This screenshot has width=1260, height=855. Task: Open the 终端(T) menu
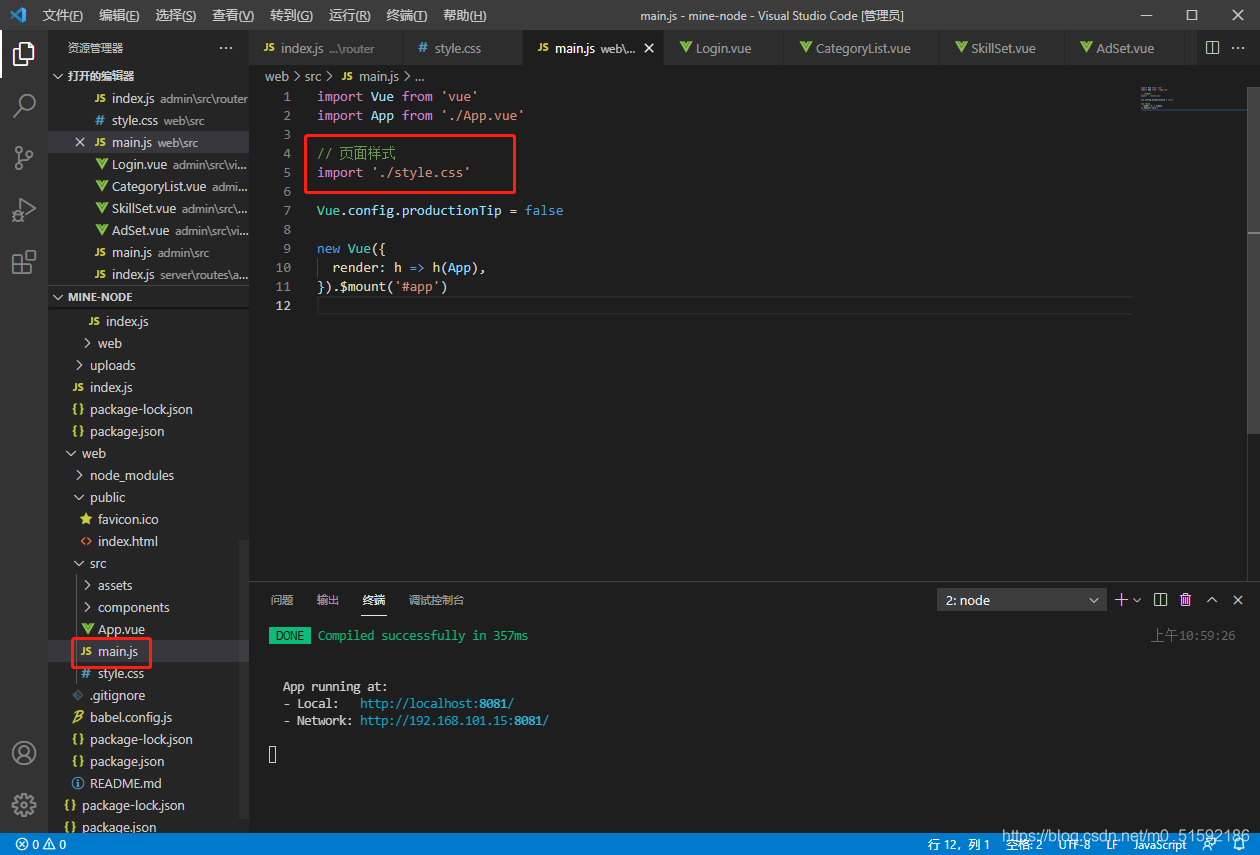(x=406, y=16)
